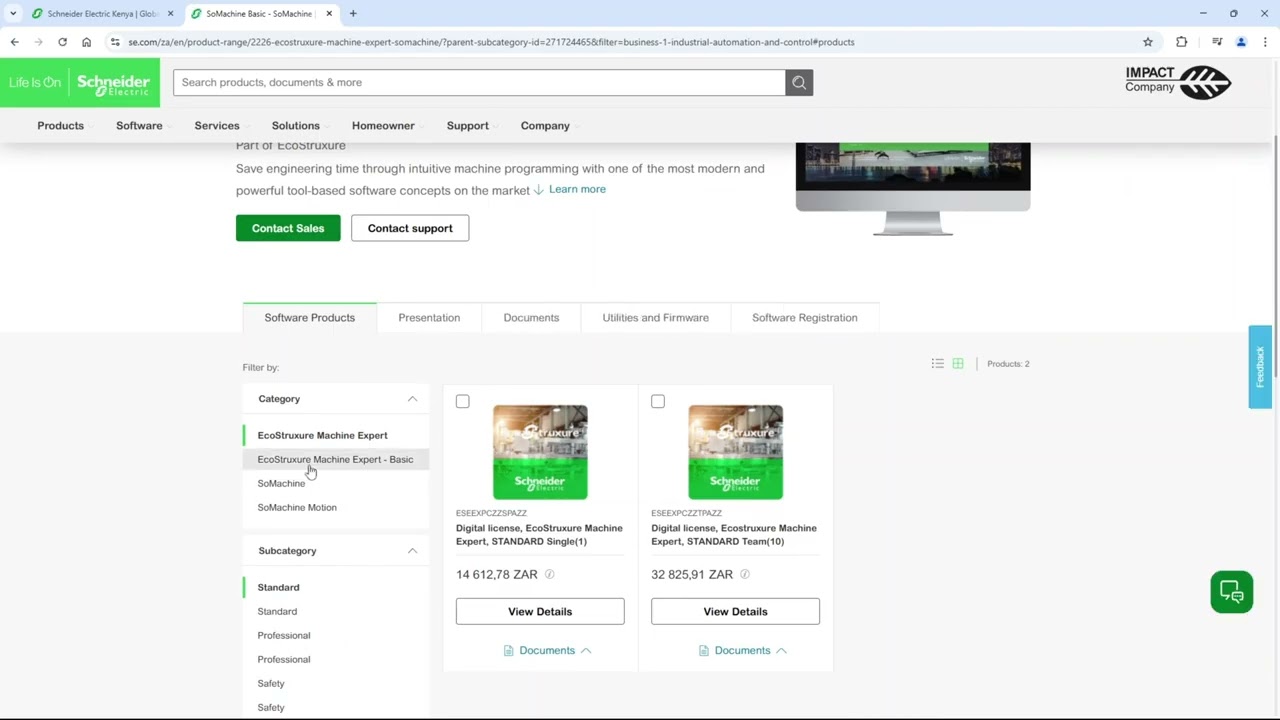Open the Impact Company logo link
This screenshot has width=1280, height=720.
coord(1178,82)
